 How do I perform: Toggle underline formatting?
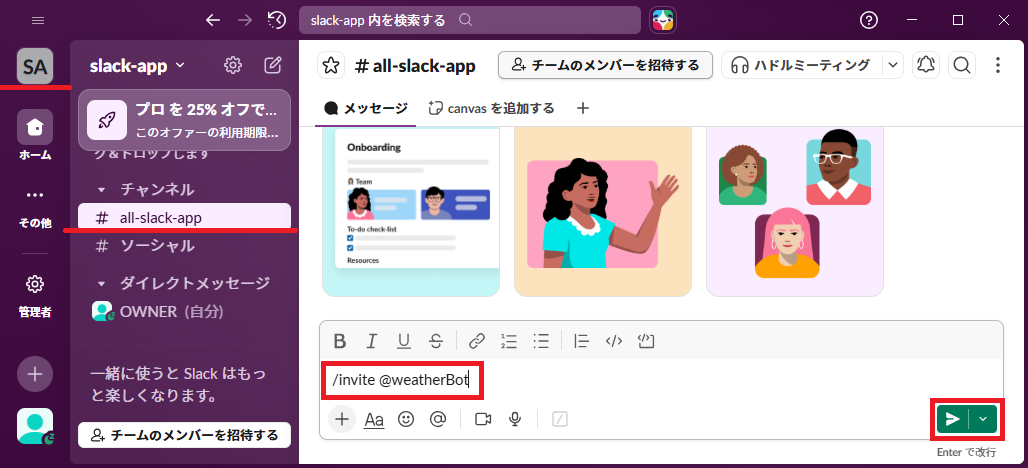tap(404, 341)
